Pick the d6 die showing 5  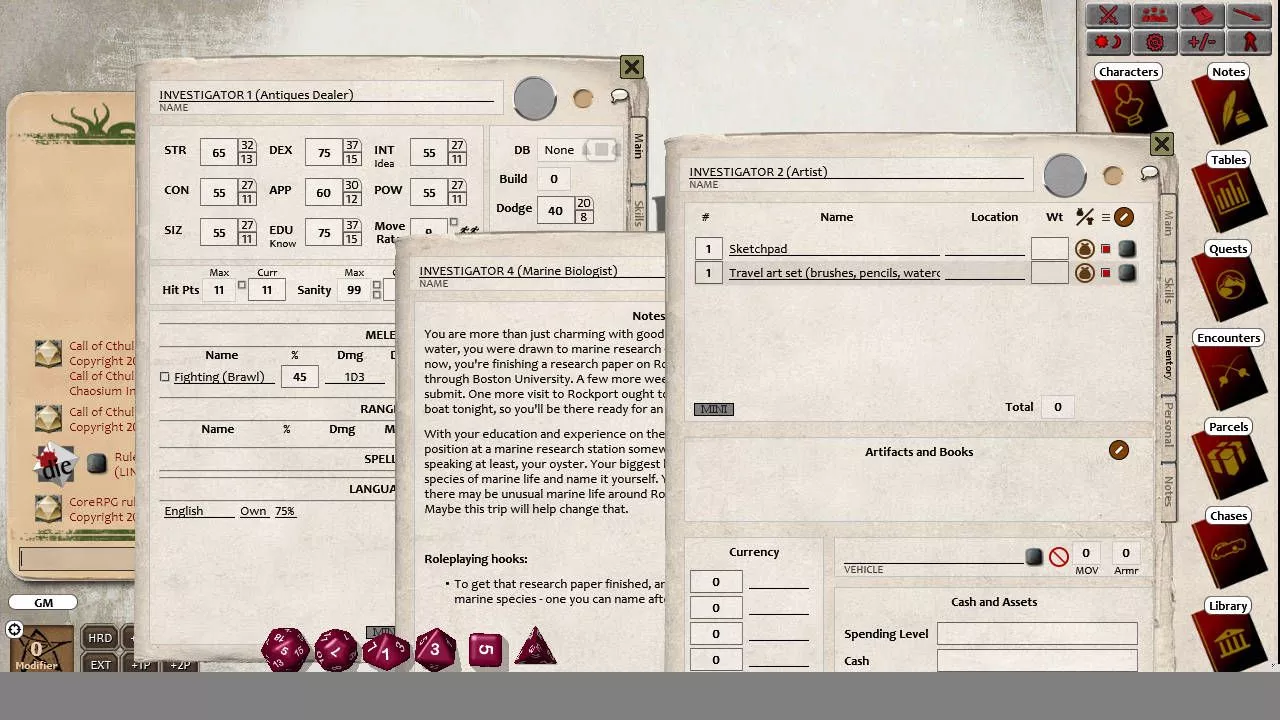[x=485, y=650]
